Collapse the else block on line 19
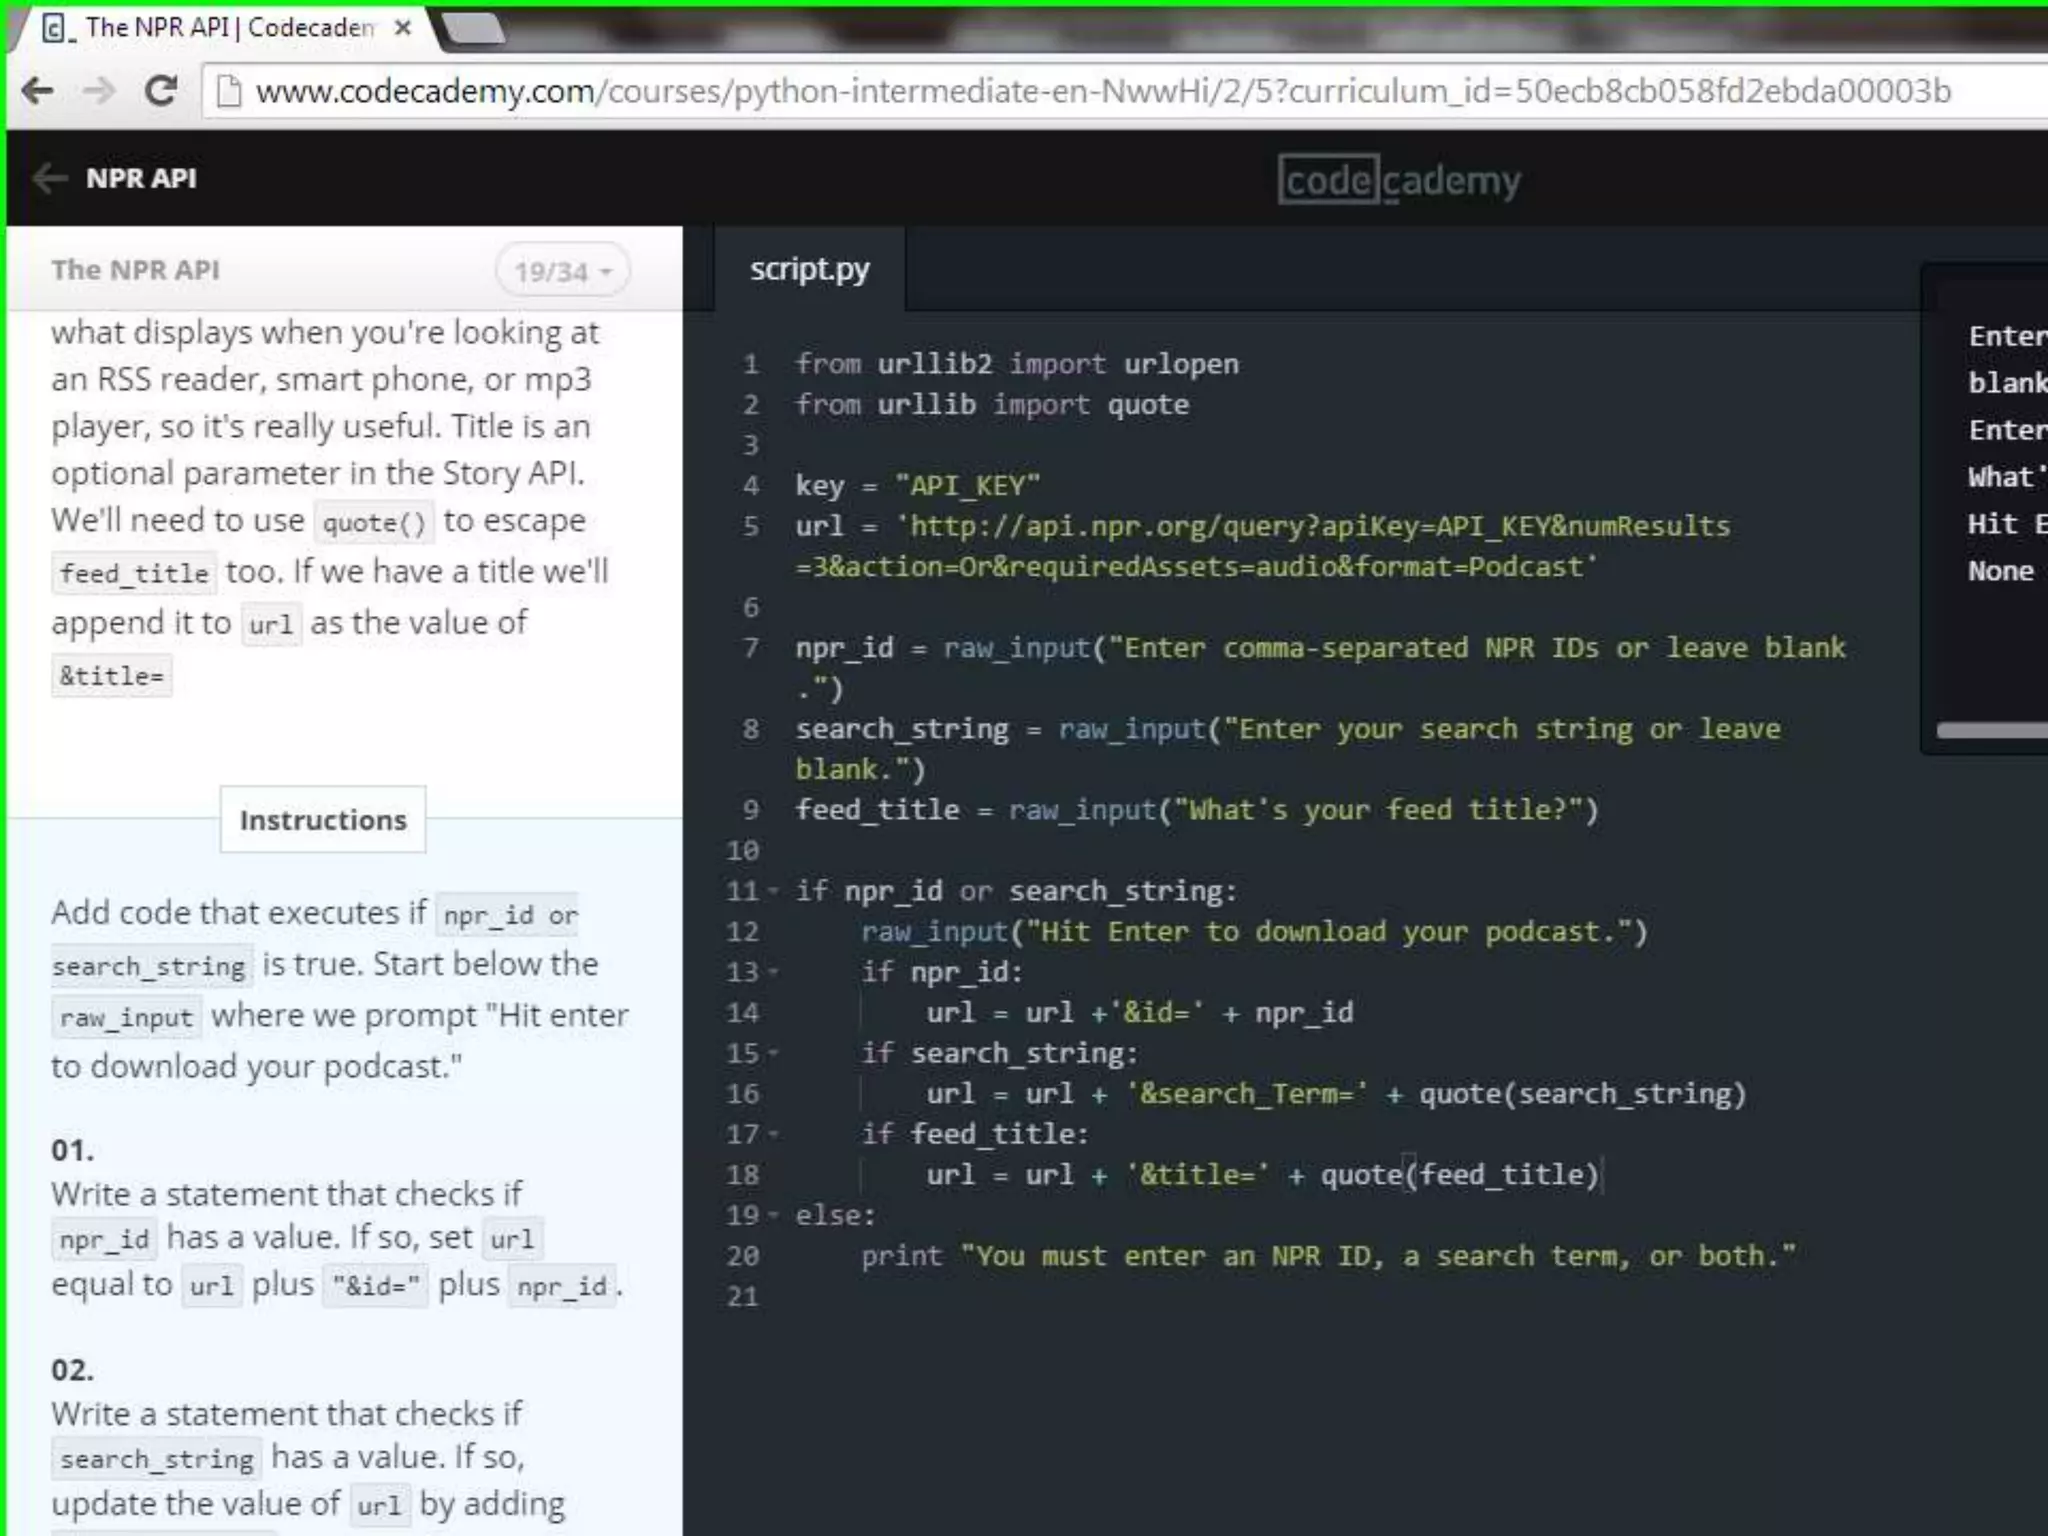Image resolution: width=2048 pixels, height=1536 pixels. coord(773,1214)
